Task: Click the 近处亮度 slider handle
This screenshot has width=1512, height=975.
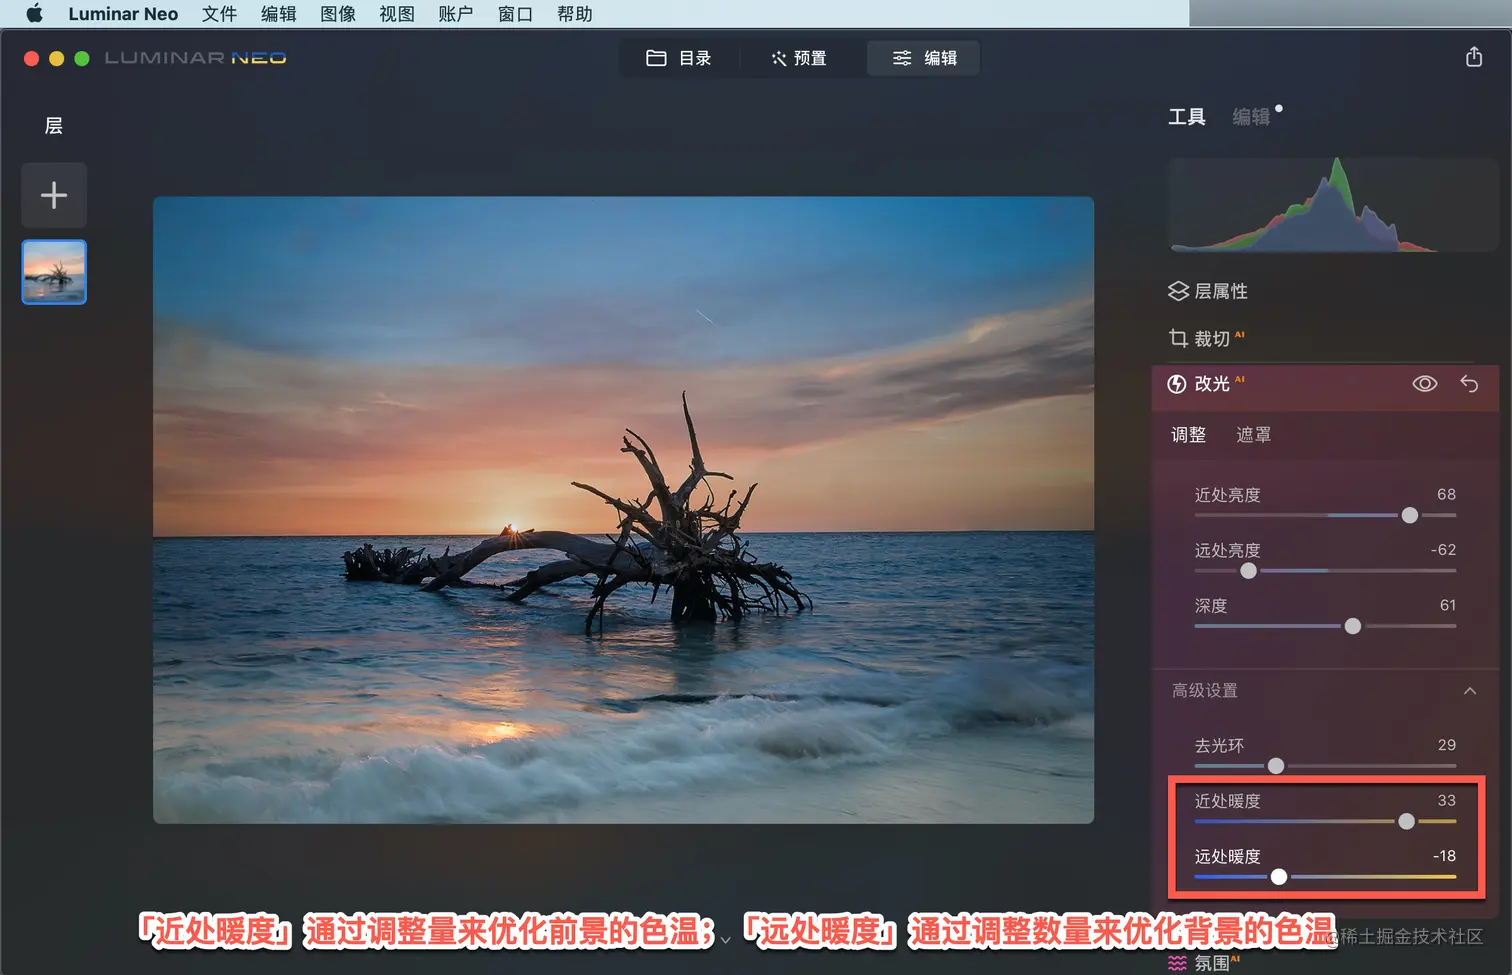Action: click(1410, 515)
